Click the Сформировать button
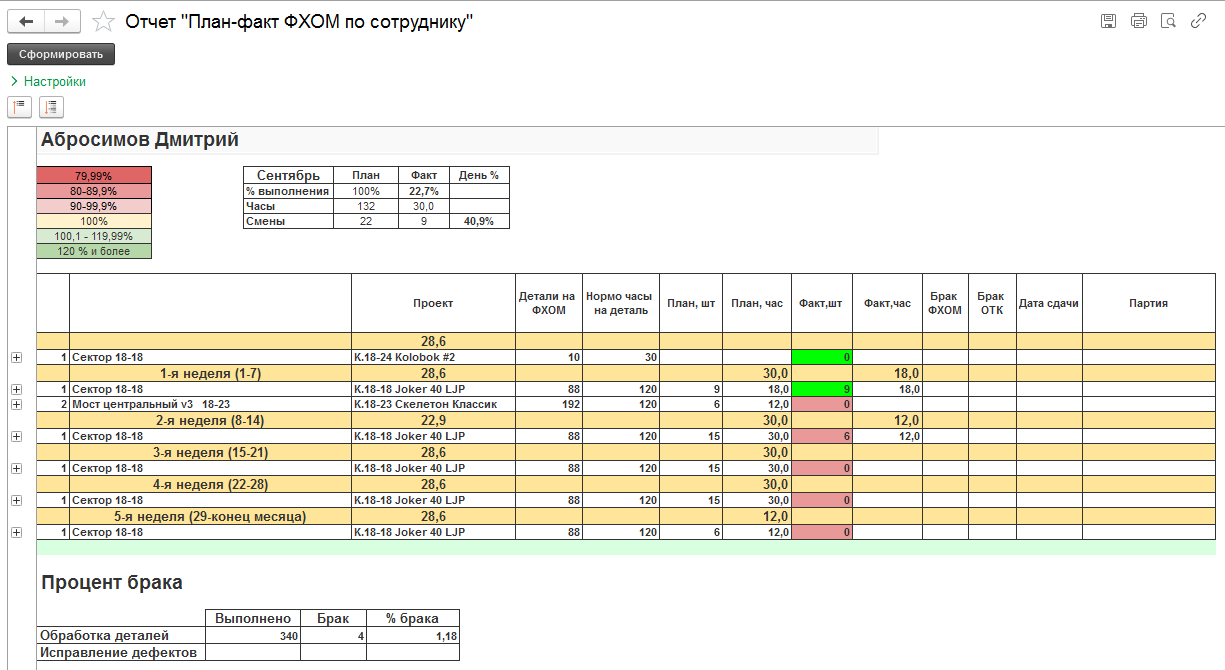The height and width of the screenshot is (670, 1225). pos(61,54)
